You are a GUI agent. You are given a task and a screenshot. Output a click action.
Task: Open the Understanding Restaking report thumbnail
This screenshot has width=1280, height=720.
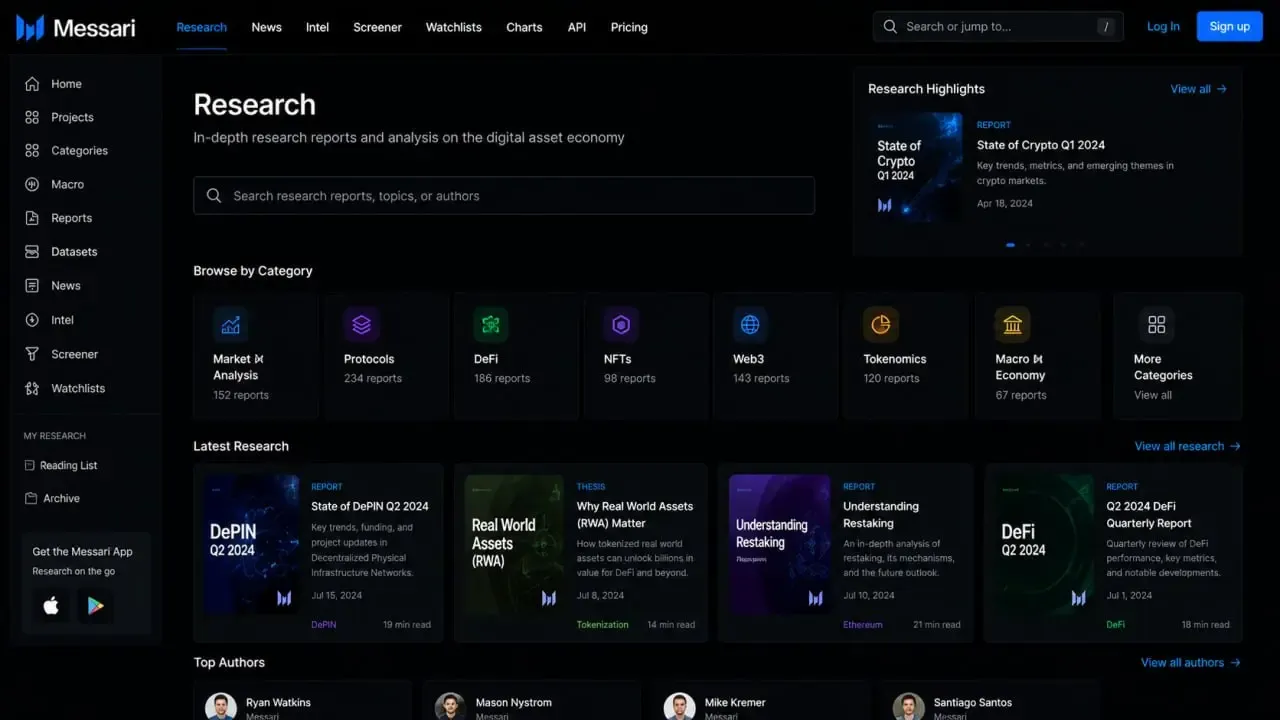(x=779, y=544)
